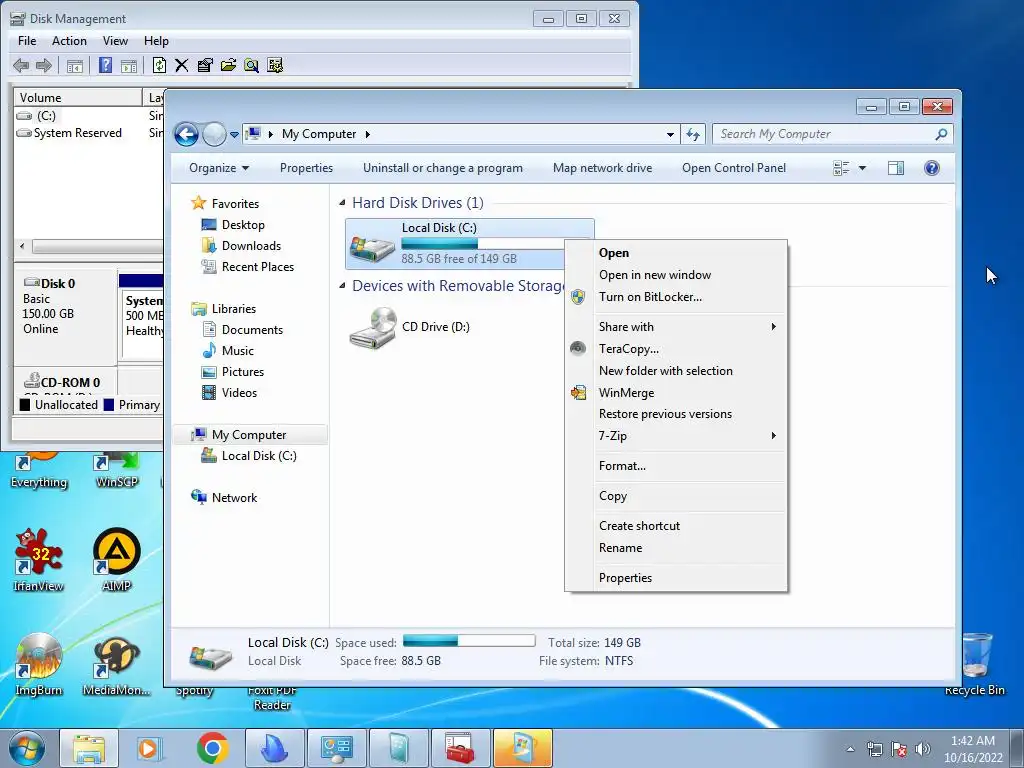Click Disk Management Help toolbar icon
The width and height of the screenshot is (1024, 768).
tap(105, 65)
